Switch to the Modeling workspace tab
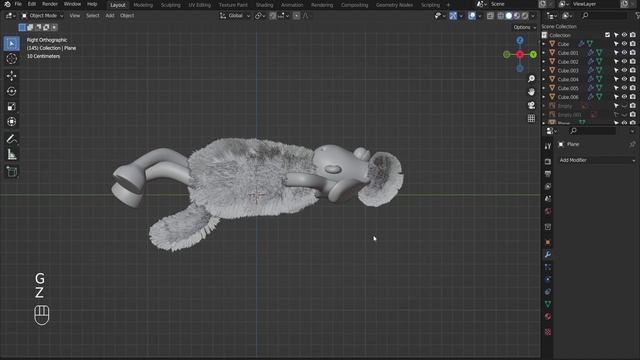The image size is (640, 360). 143,5
